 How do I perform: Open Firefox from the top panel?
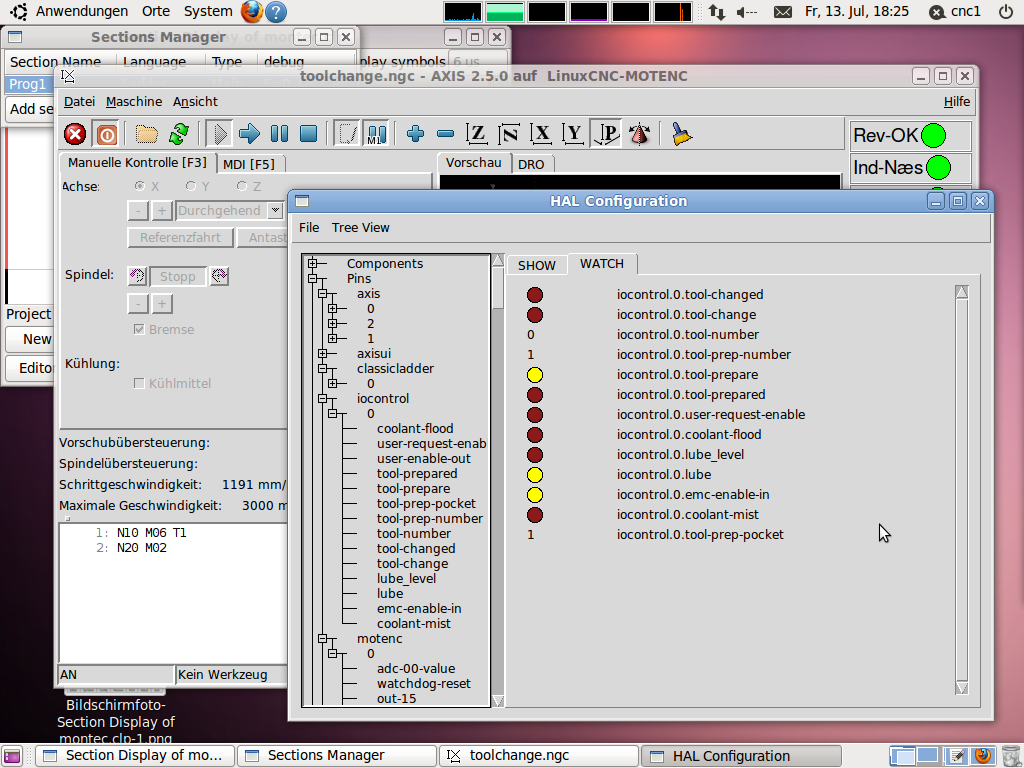251,12
